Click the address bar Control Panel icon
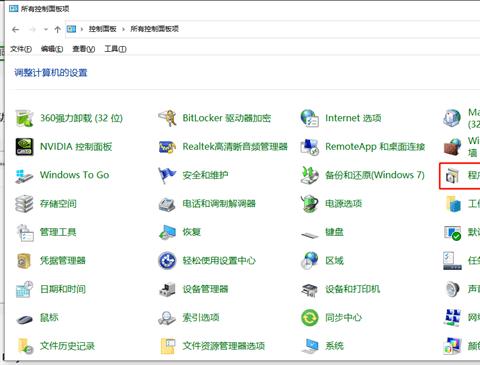Viewport: 480px width, 365px height. point(71,29)
